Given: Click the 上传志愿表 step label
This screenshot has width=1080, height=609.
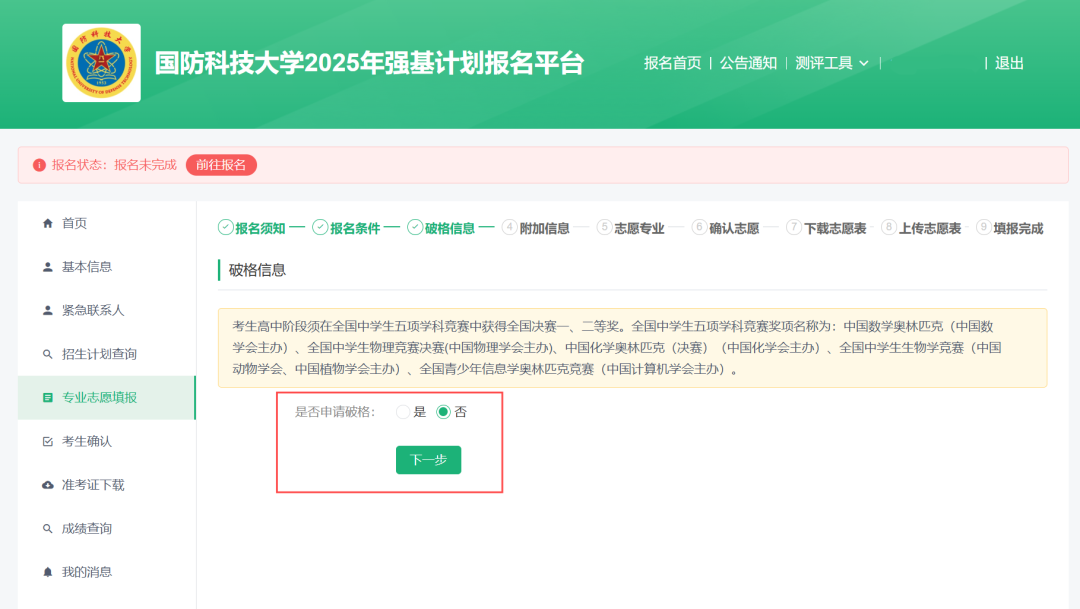Looking at the screenshot, I should 930,229.
